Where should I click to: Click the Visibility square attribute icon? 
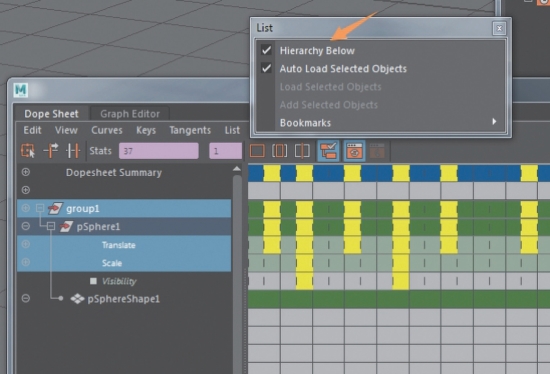tap(93, 281)
